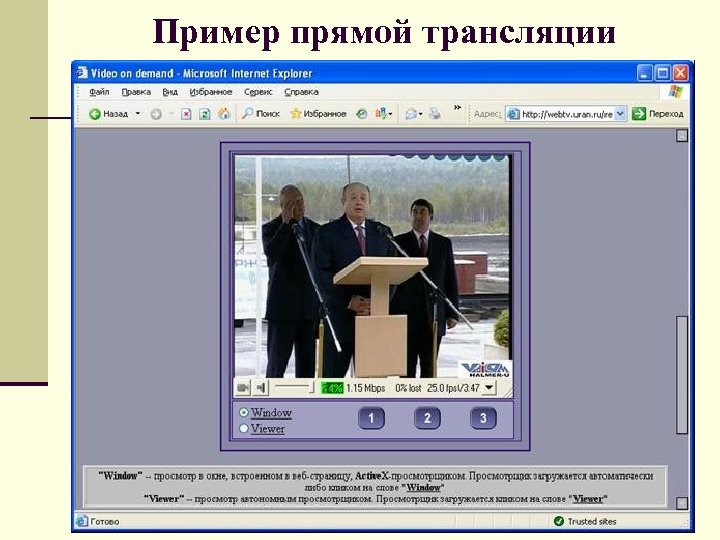
Task: Open the Сервис menu
Action: tap(258, 92)
